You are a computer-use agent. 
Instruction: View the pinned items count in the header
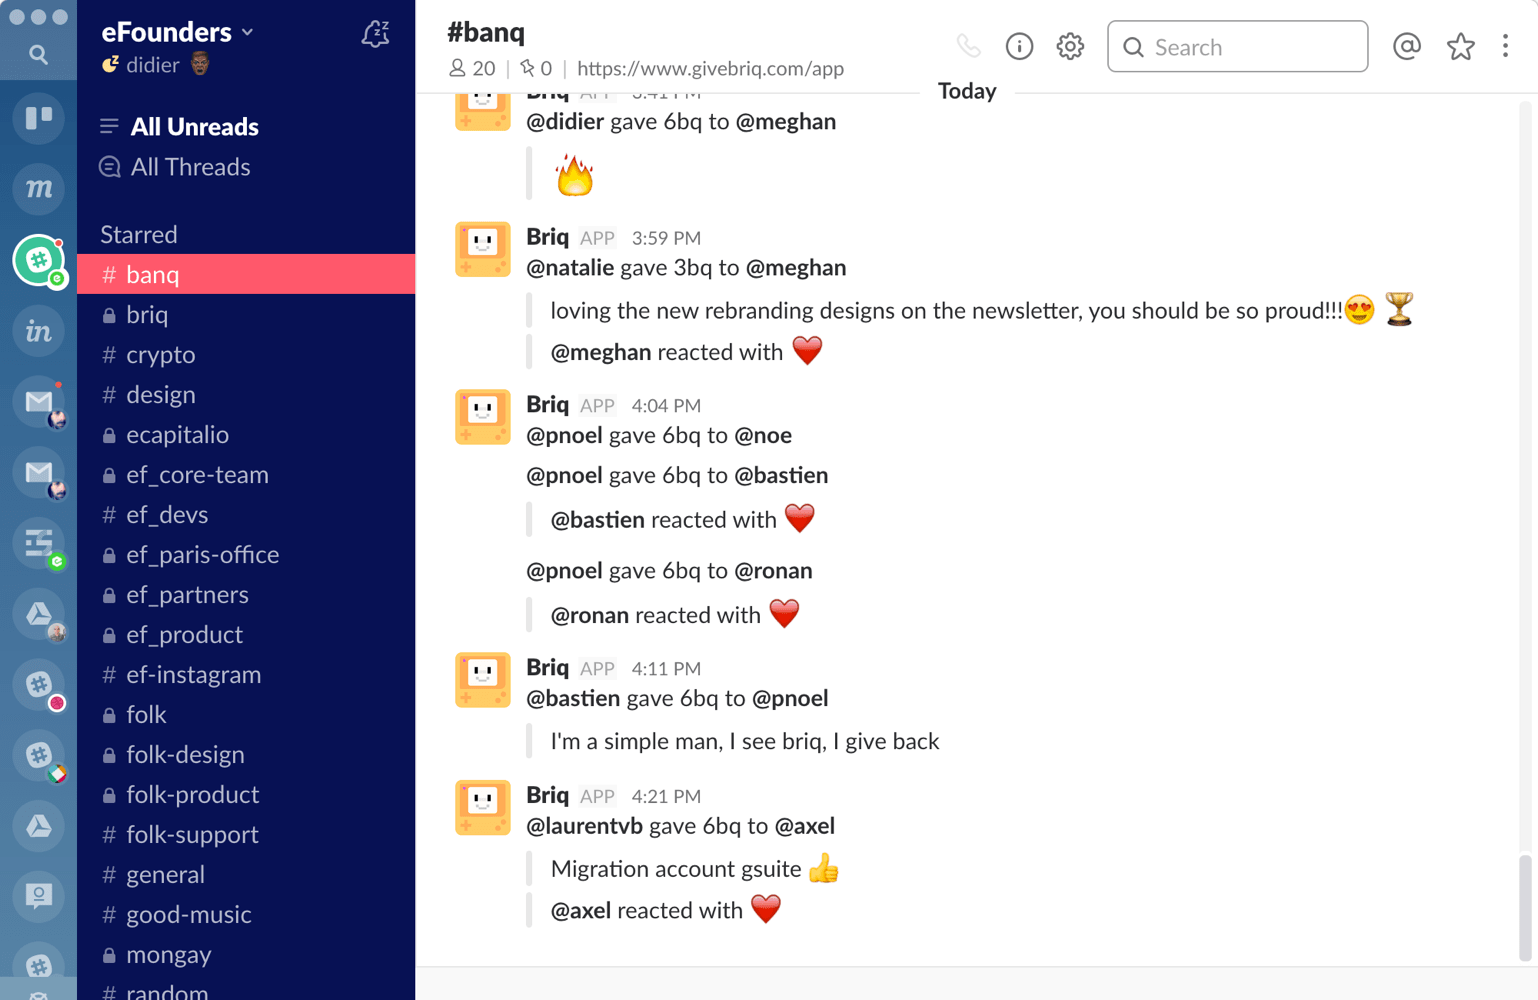point(536,68)
